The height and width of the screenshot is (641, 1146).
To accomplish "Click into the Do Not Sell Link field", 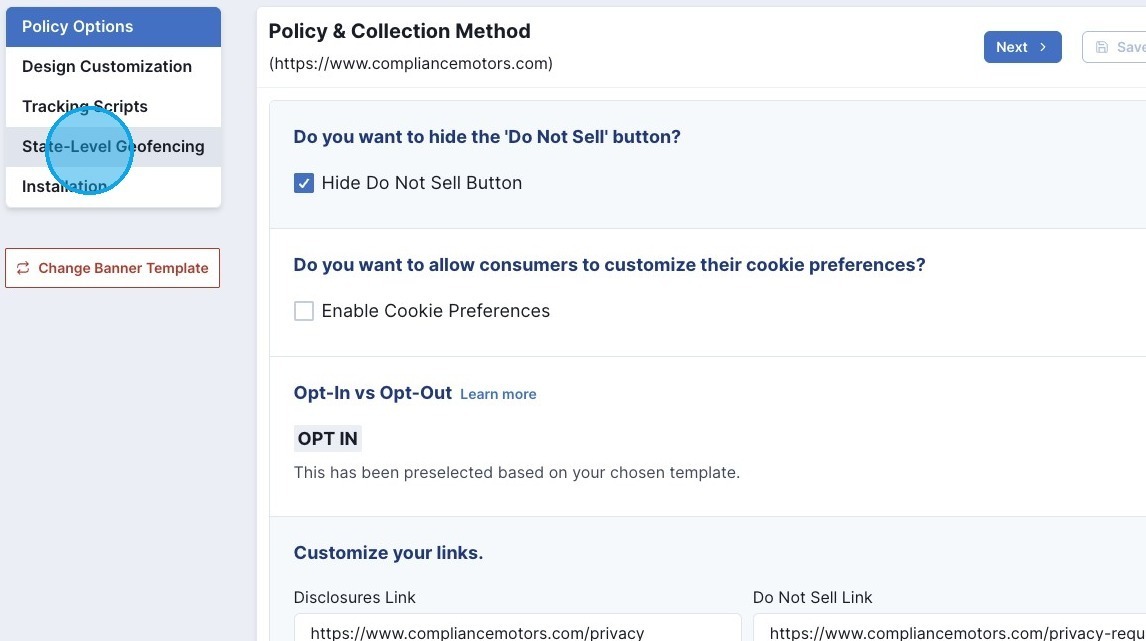I will [x=950, y=632].
